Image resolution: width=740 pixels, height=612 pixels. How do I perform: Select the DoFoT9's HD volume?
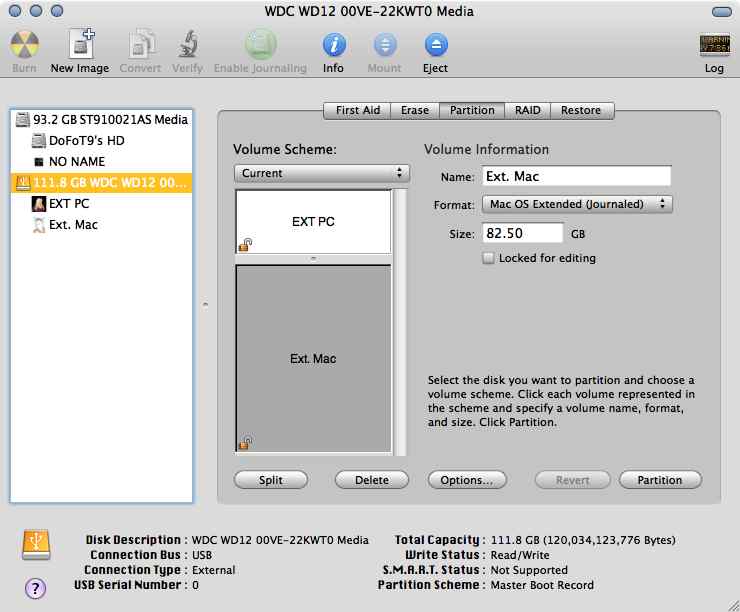101,141
